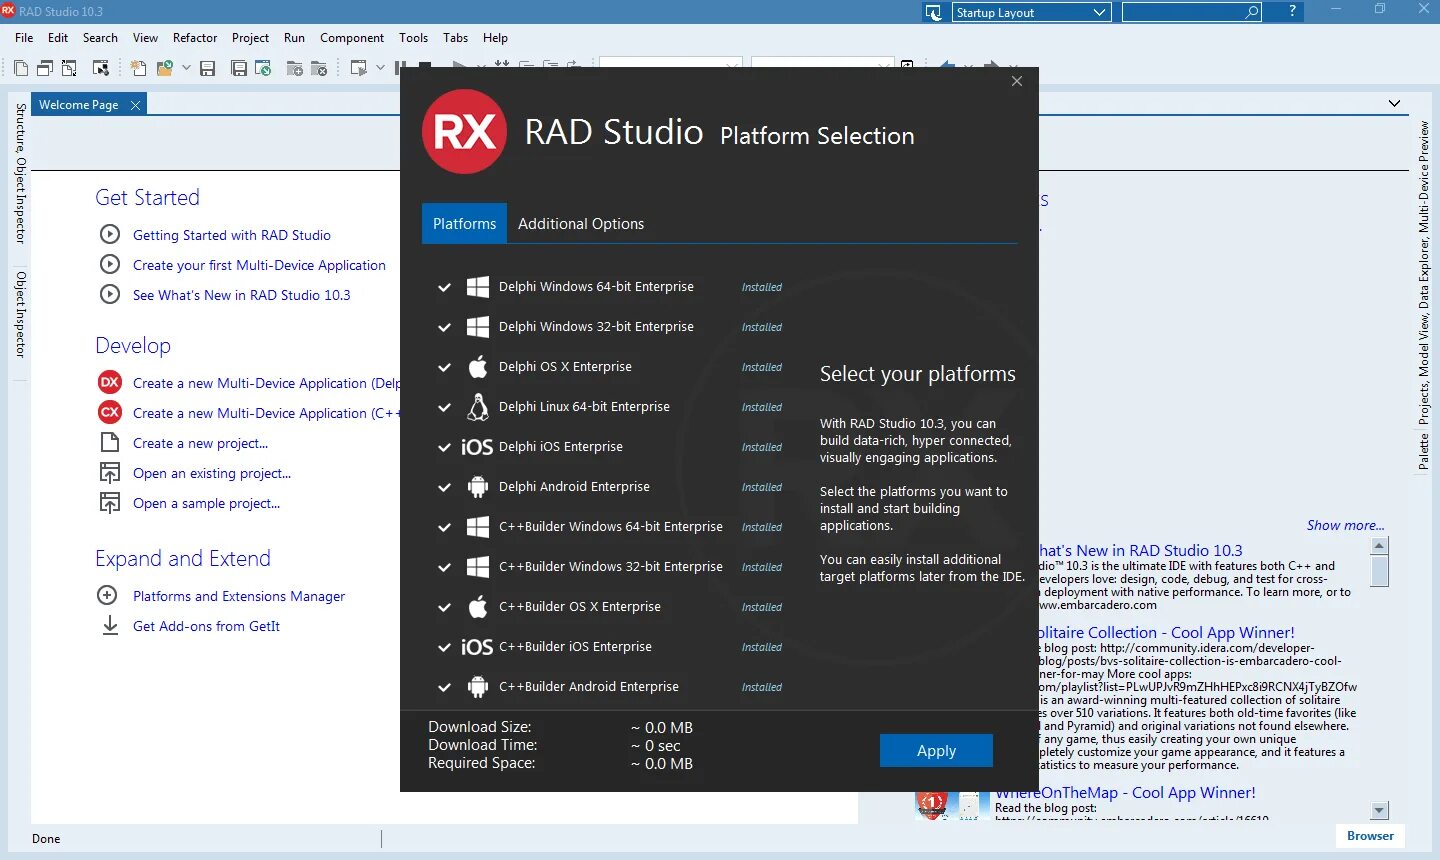Image resolution: width=1440 pixels, height=860 pixels.
Task: Click the news feed scrollbar up arrow
Action: click(x=1380, y=545)
